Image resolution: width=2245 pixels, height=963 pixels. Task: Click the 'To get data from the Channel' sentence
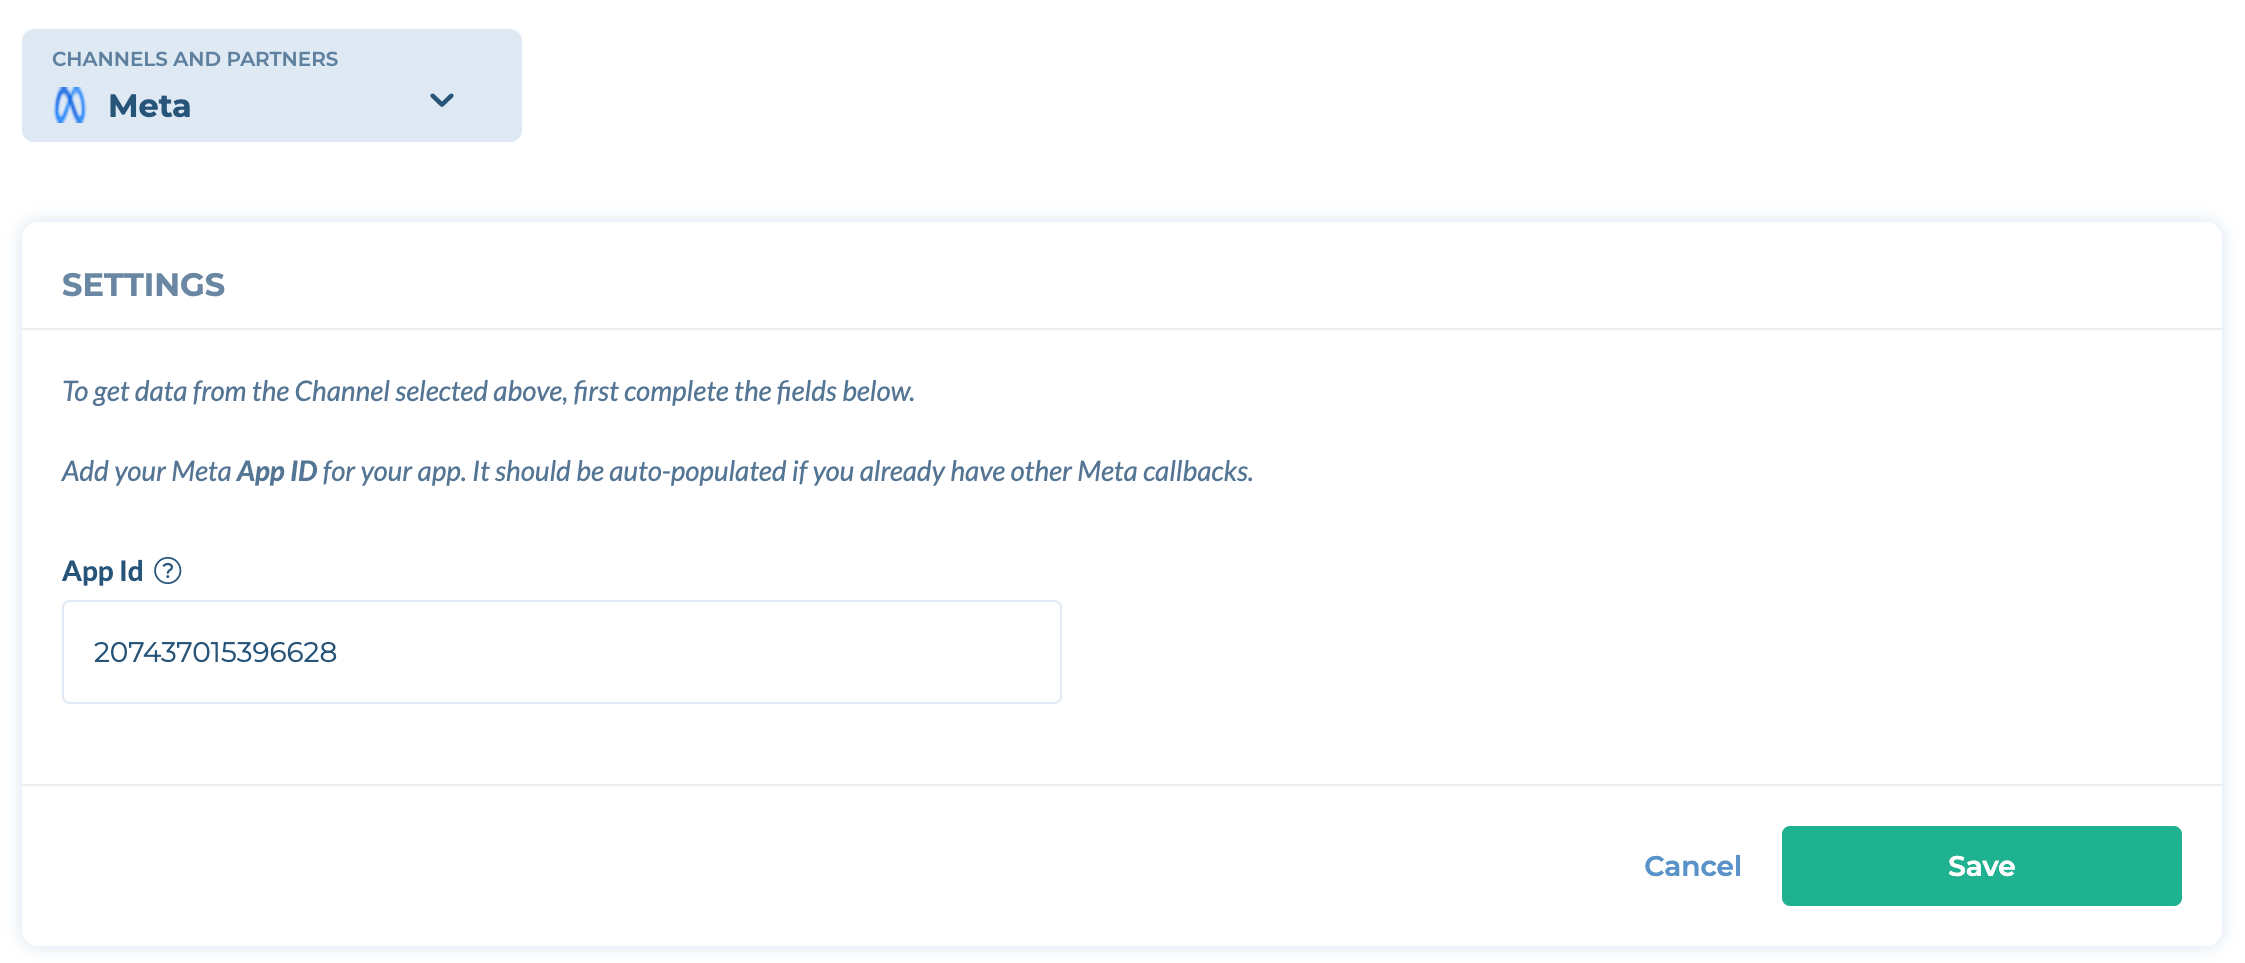tap(488, 391)
